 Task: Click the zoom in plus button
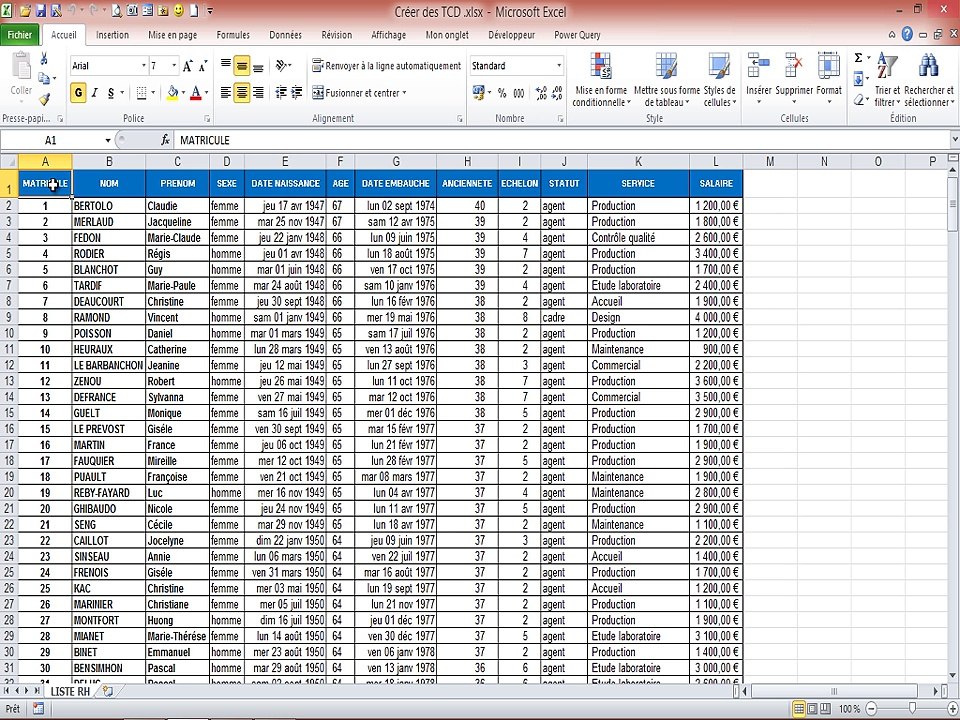pyautogui.click(x=952, y=709)
